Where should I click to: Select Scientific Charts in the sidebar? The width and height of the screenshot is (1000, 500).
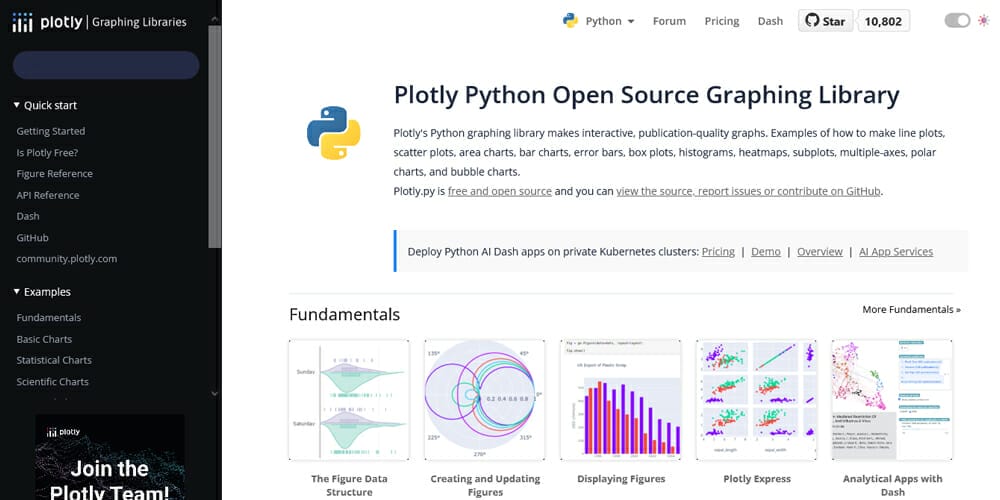point(52,382)
